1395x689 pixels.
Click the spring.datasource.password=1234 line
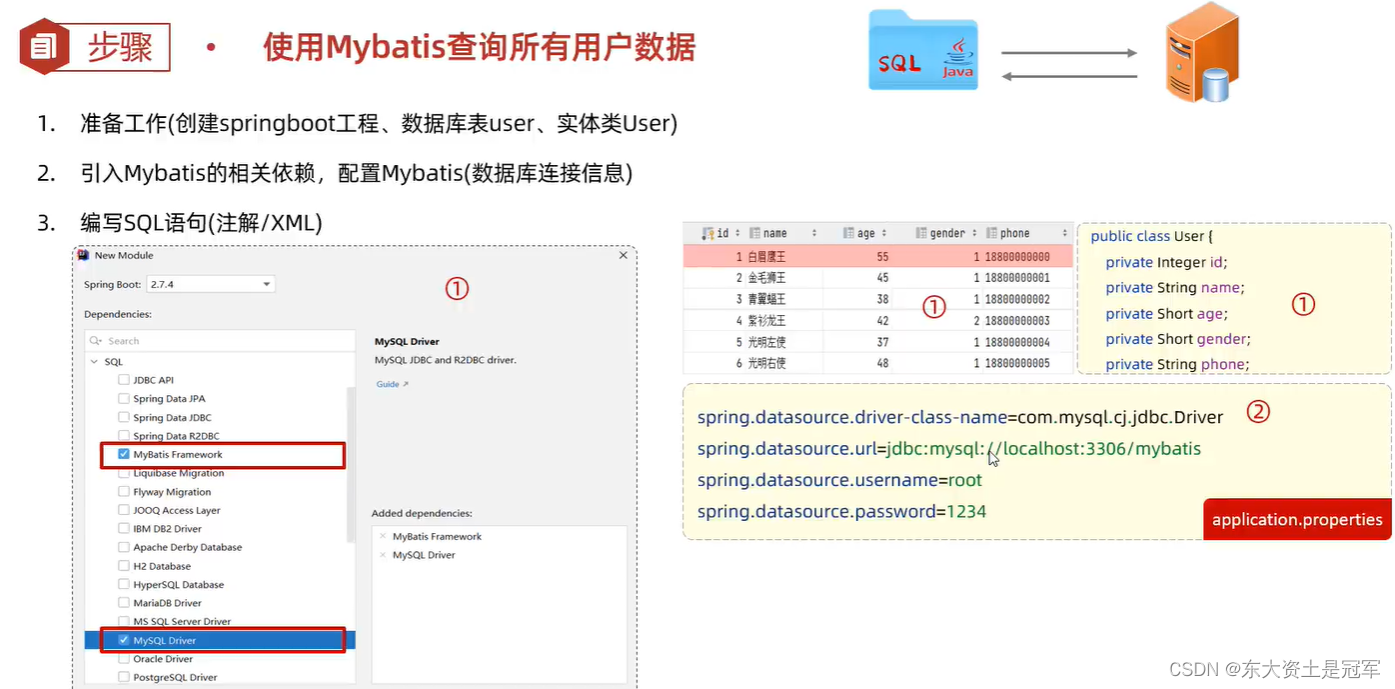click(842, 512)
